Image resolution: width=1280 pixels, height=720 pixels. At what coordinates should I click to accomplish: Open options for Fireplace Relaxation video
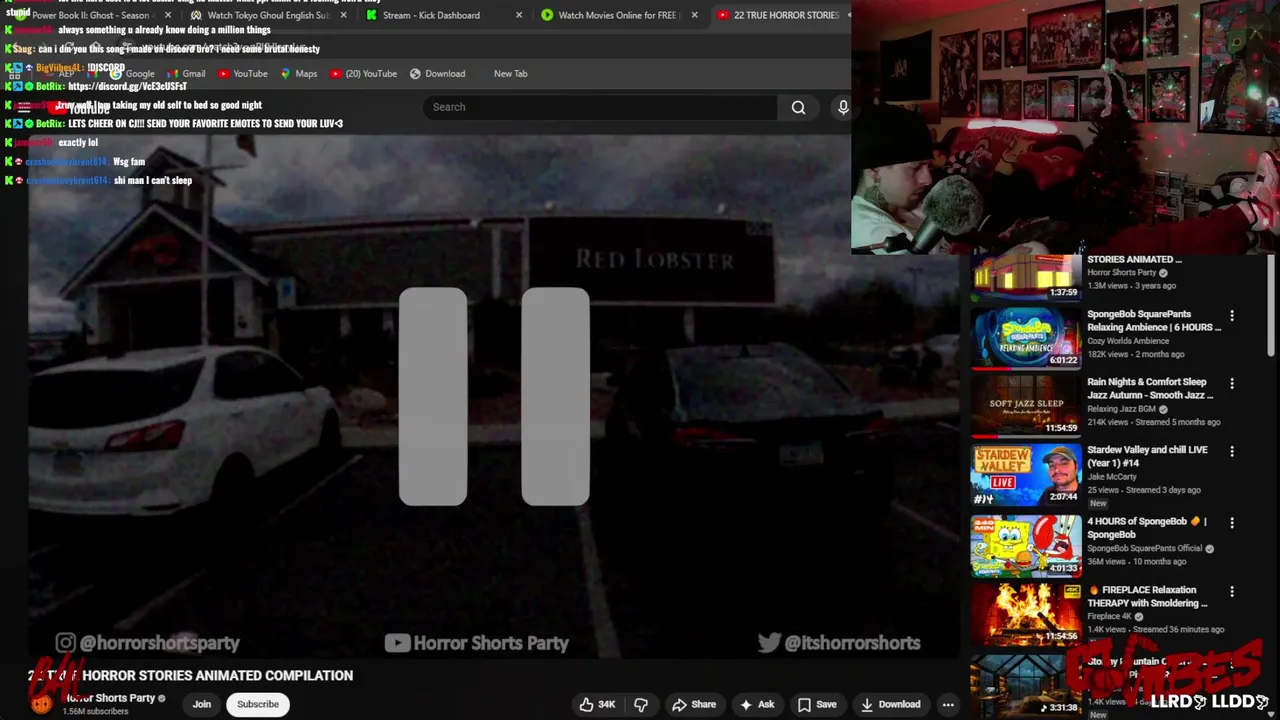[x=1232, y=591]
